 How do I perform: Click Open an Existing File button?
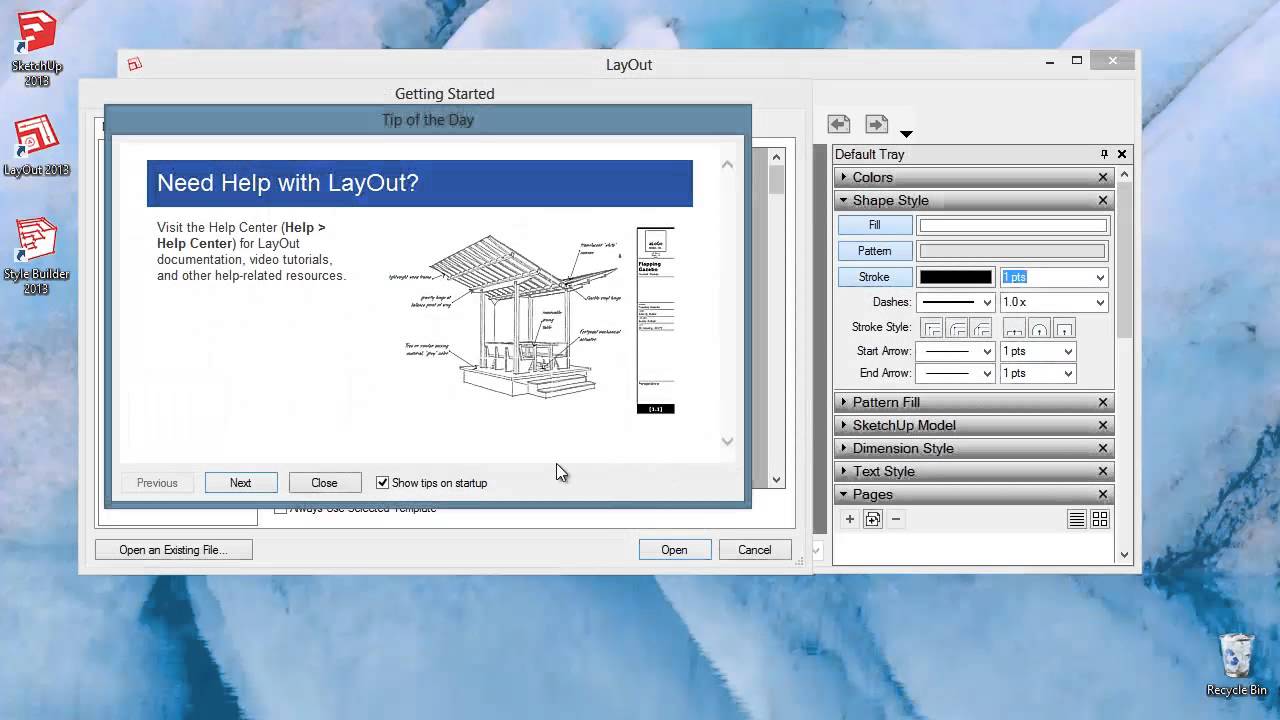[x=174, y=549]
